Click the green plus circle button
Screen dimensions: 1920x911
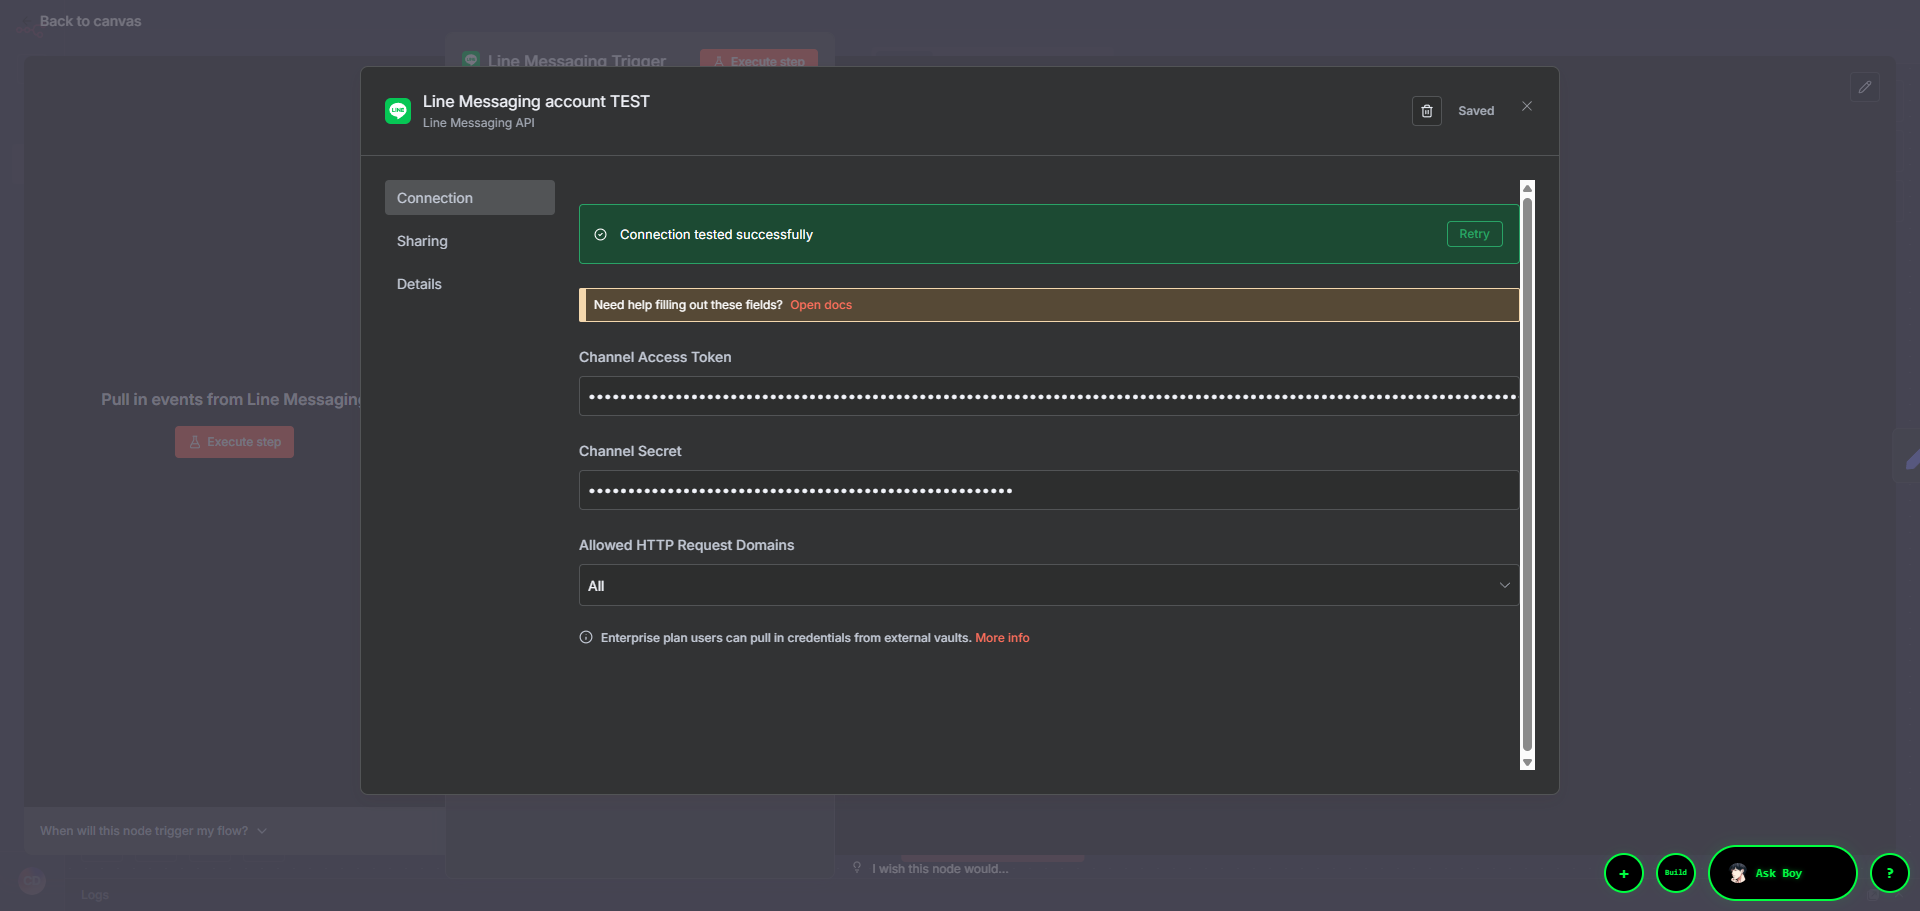pos(1623,873)
